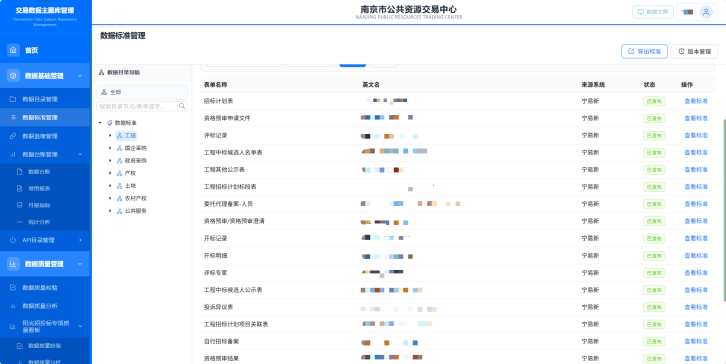Click the ellipsis icon beside 统计分析
Screen dimensions: 726x364
[19, 222]
